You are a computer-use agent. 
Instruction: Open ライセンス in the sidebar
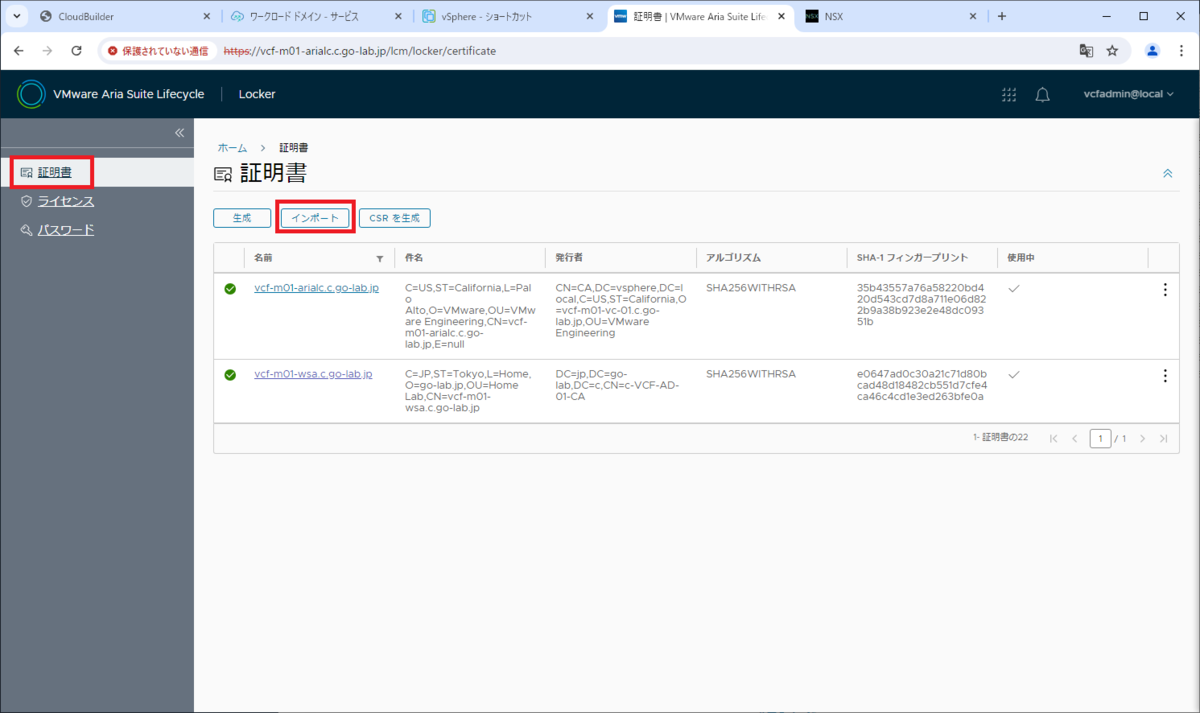click(x=66, y=201)
